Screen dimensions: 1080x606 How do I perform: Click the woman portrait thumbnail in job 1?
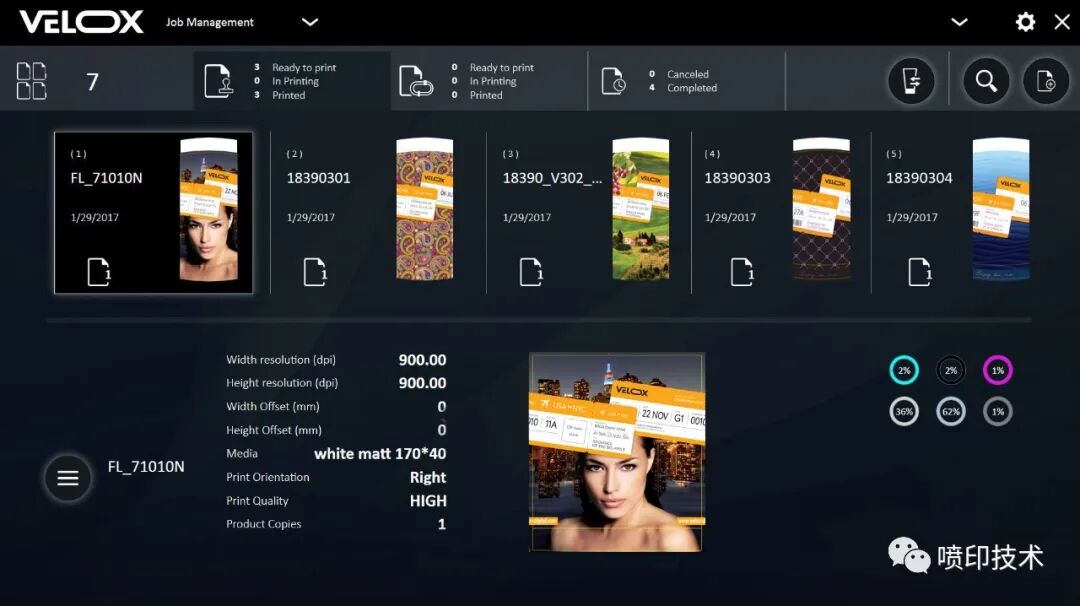[209, 209]
